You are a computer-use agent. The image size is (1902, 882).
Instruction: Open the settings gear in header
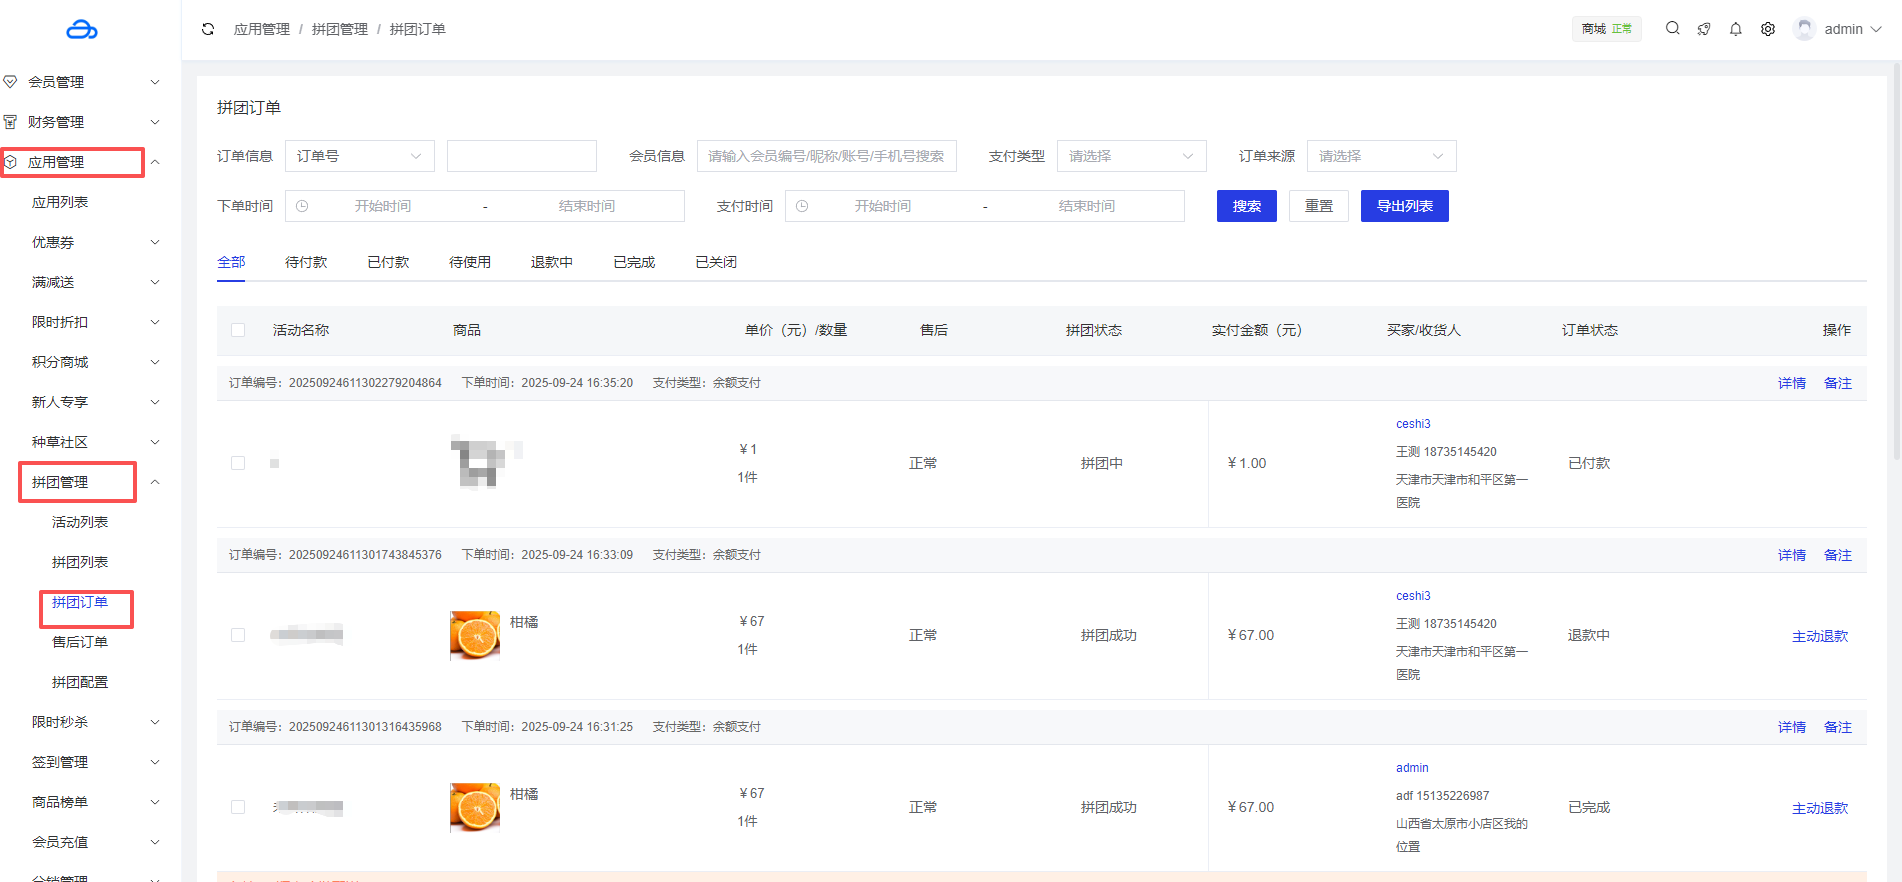coord(1768,29)
